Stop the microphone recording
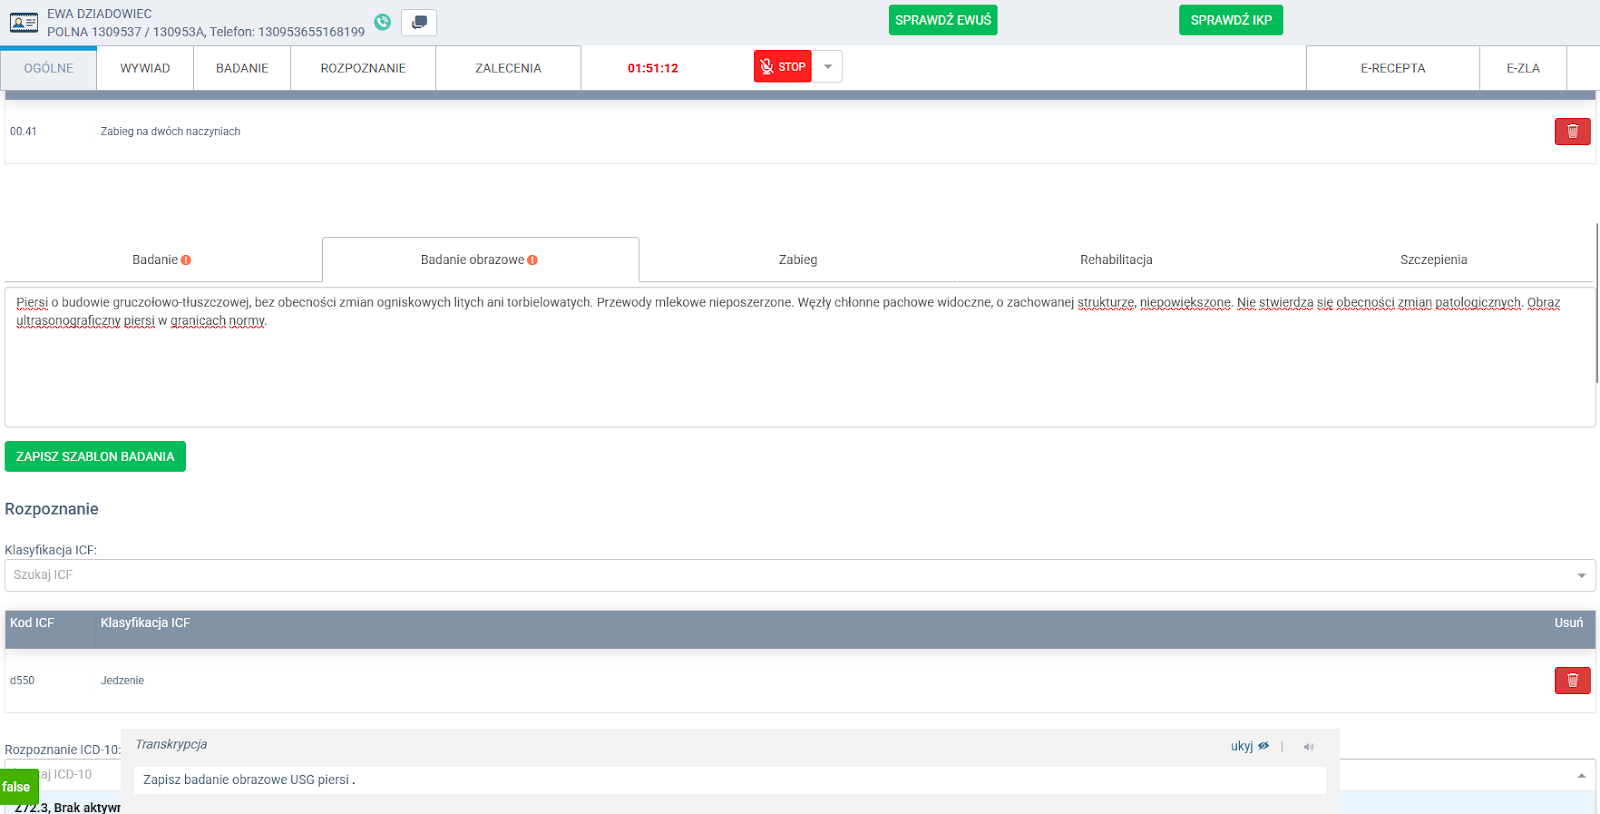Image resolution: width=1600 pixels, height=814 pixels. (x=782, y=67)
